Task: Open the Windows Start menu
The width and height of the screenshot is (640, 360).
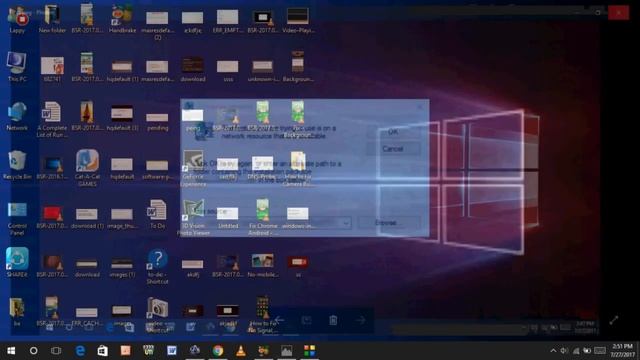Action: pyautogui.click(x=11, y=351)
